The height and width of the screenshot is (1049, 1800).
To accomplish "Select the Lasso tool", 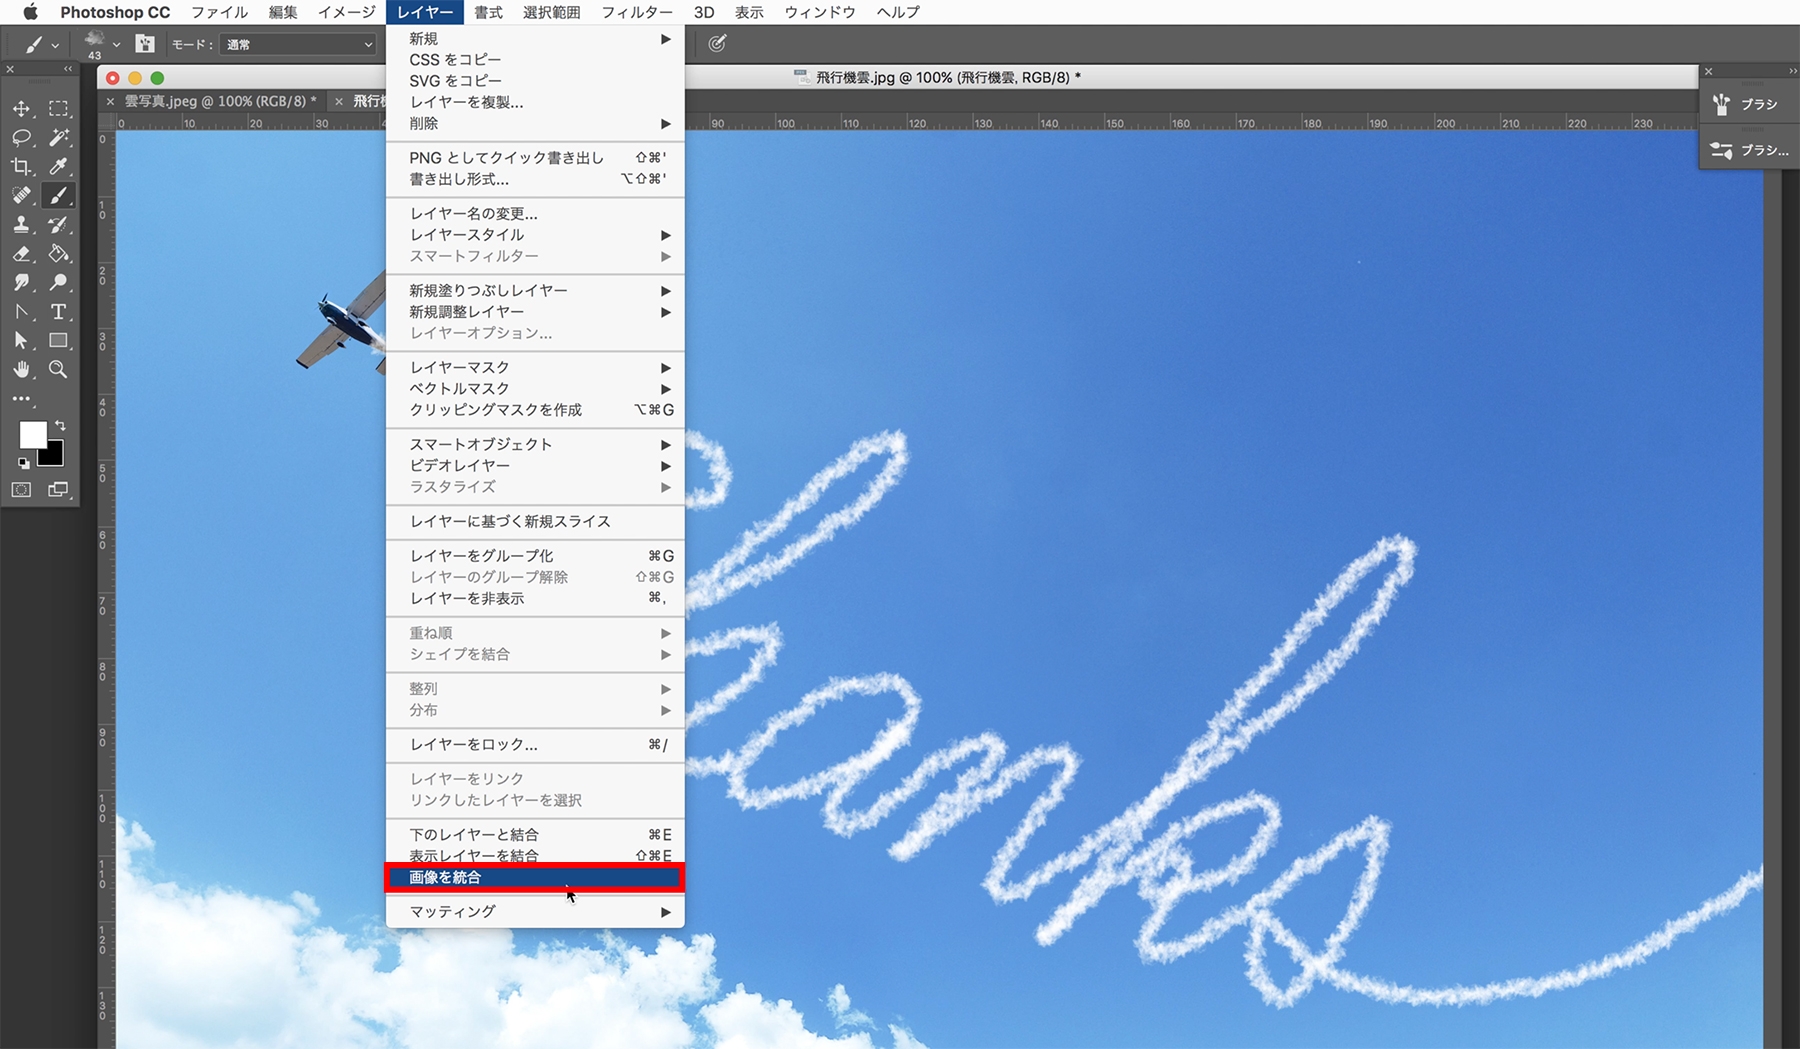I will [21, 137].
